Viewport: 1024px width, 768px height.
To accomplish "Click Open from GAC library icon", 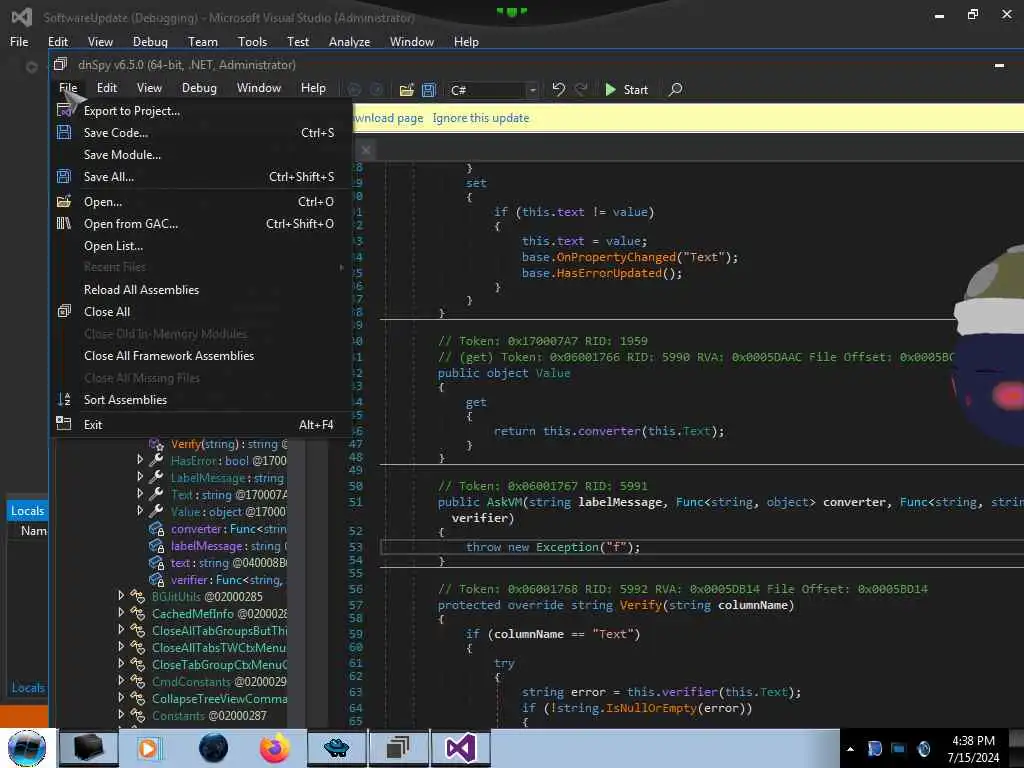I will (x=64, y=224).
